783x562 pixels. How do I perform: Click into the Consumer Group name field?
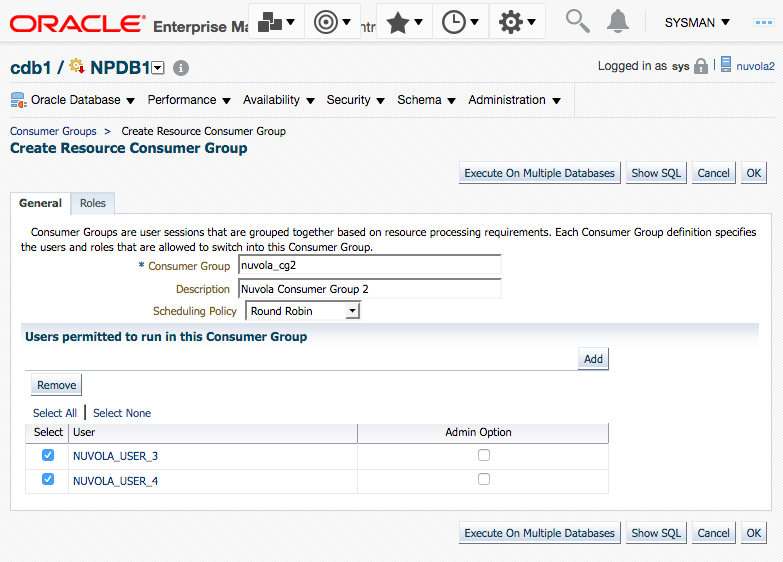point(370,265)
